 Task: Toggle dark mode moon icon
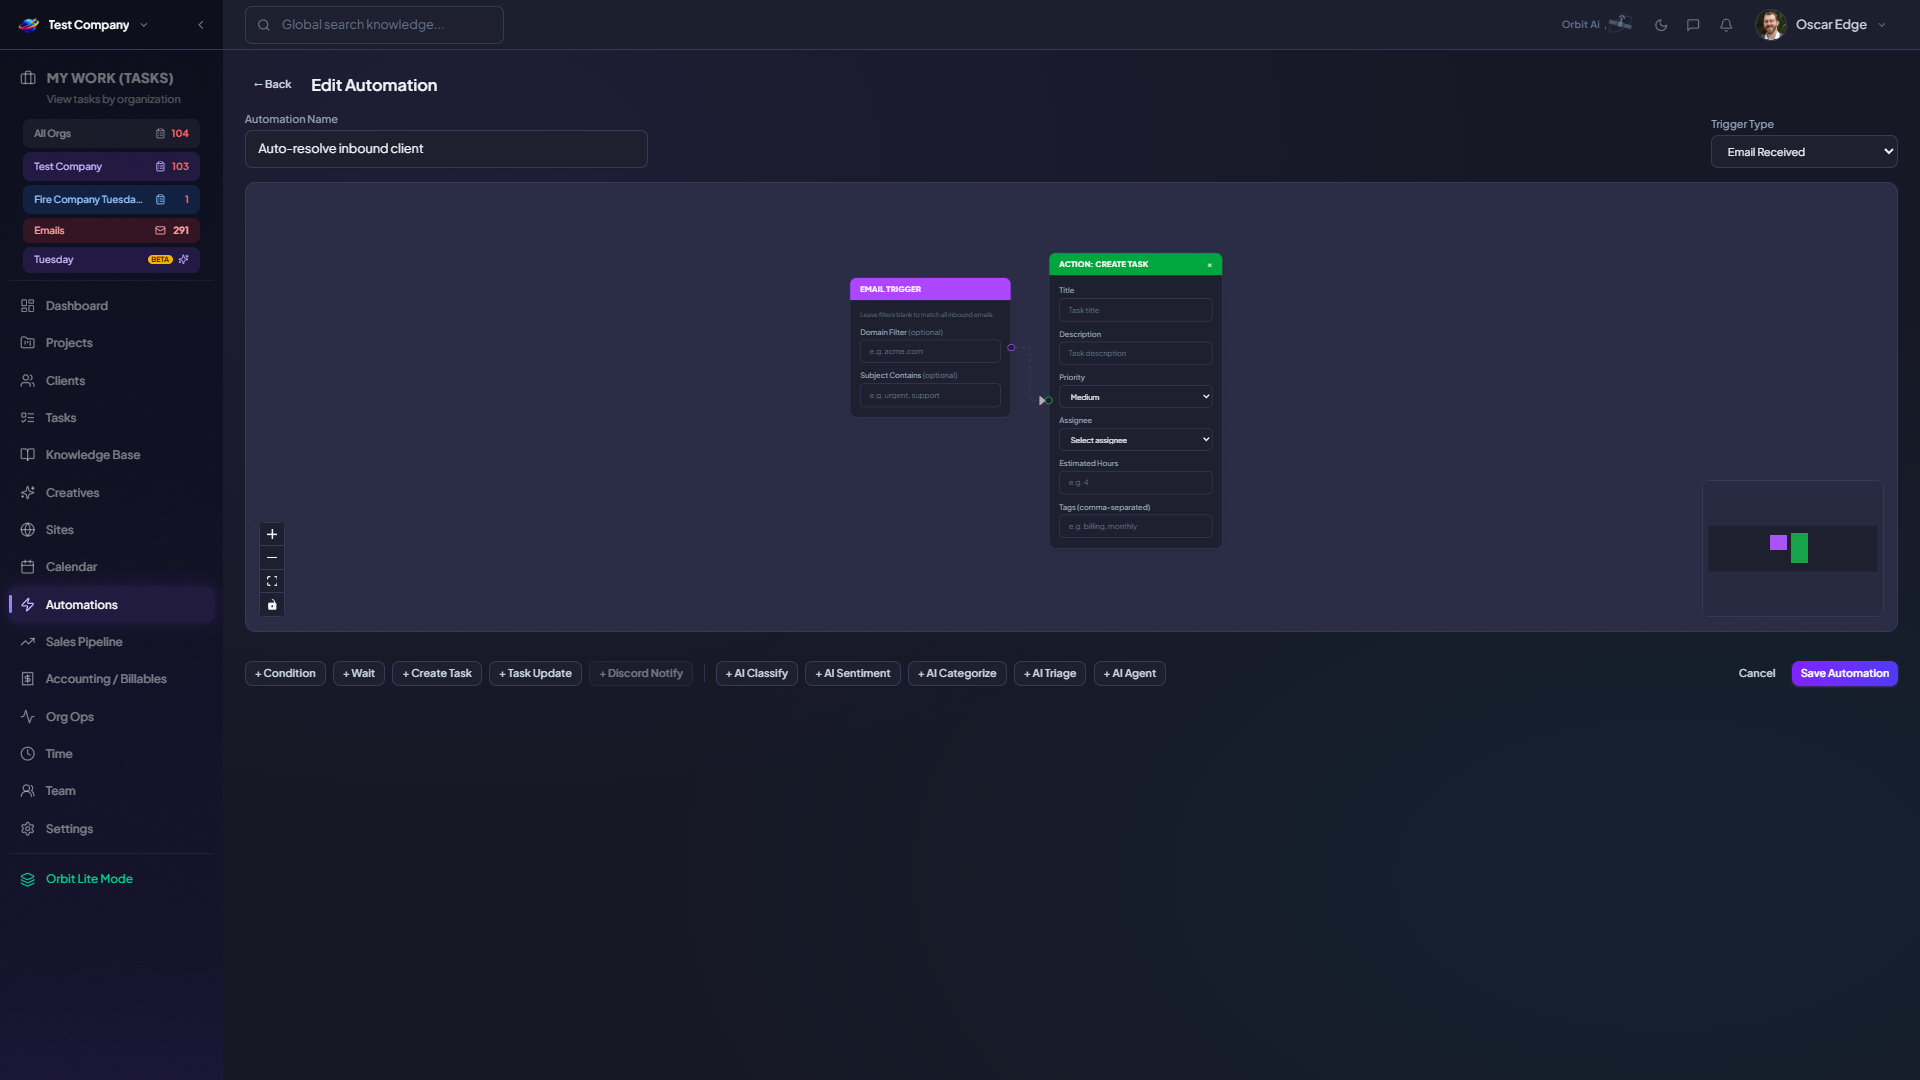pyautogui.click(x=1661, y=25)
